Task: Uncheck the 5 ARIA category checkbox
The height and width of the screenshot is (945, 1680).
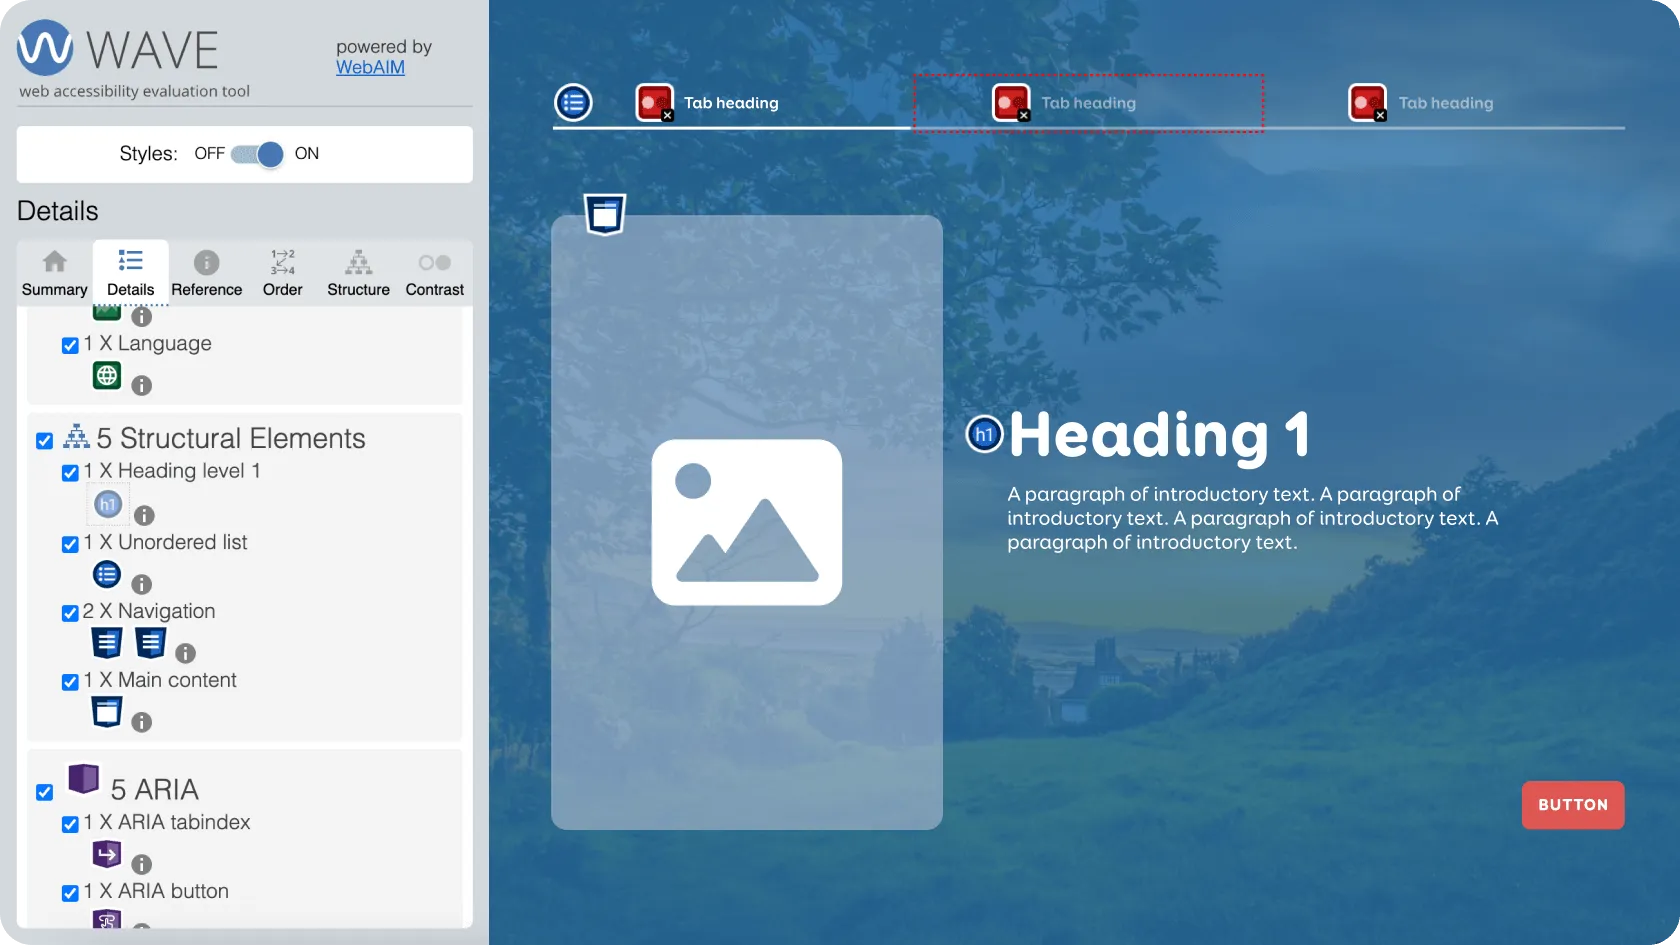Action: tap(45, 792)
